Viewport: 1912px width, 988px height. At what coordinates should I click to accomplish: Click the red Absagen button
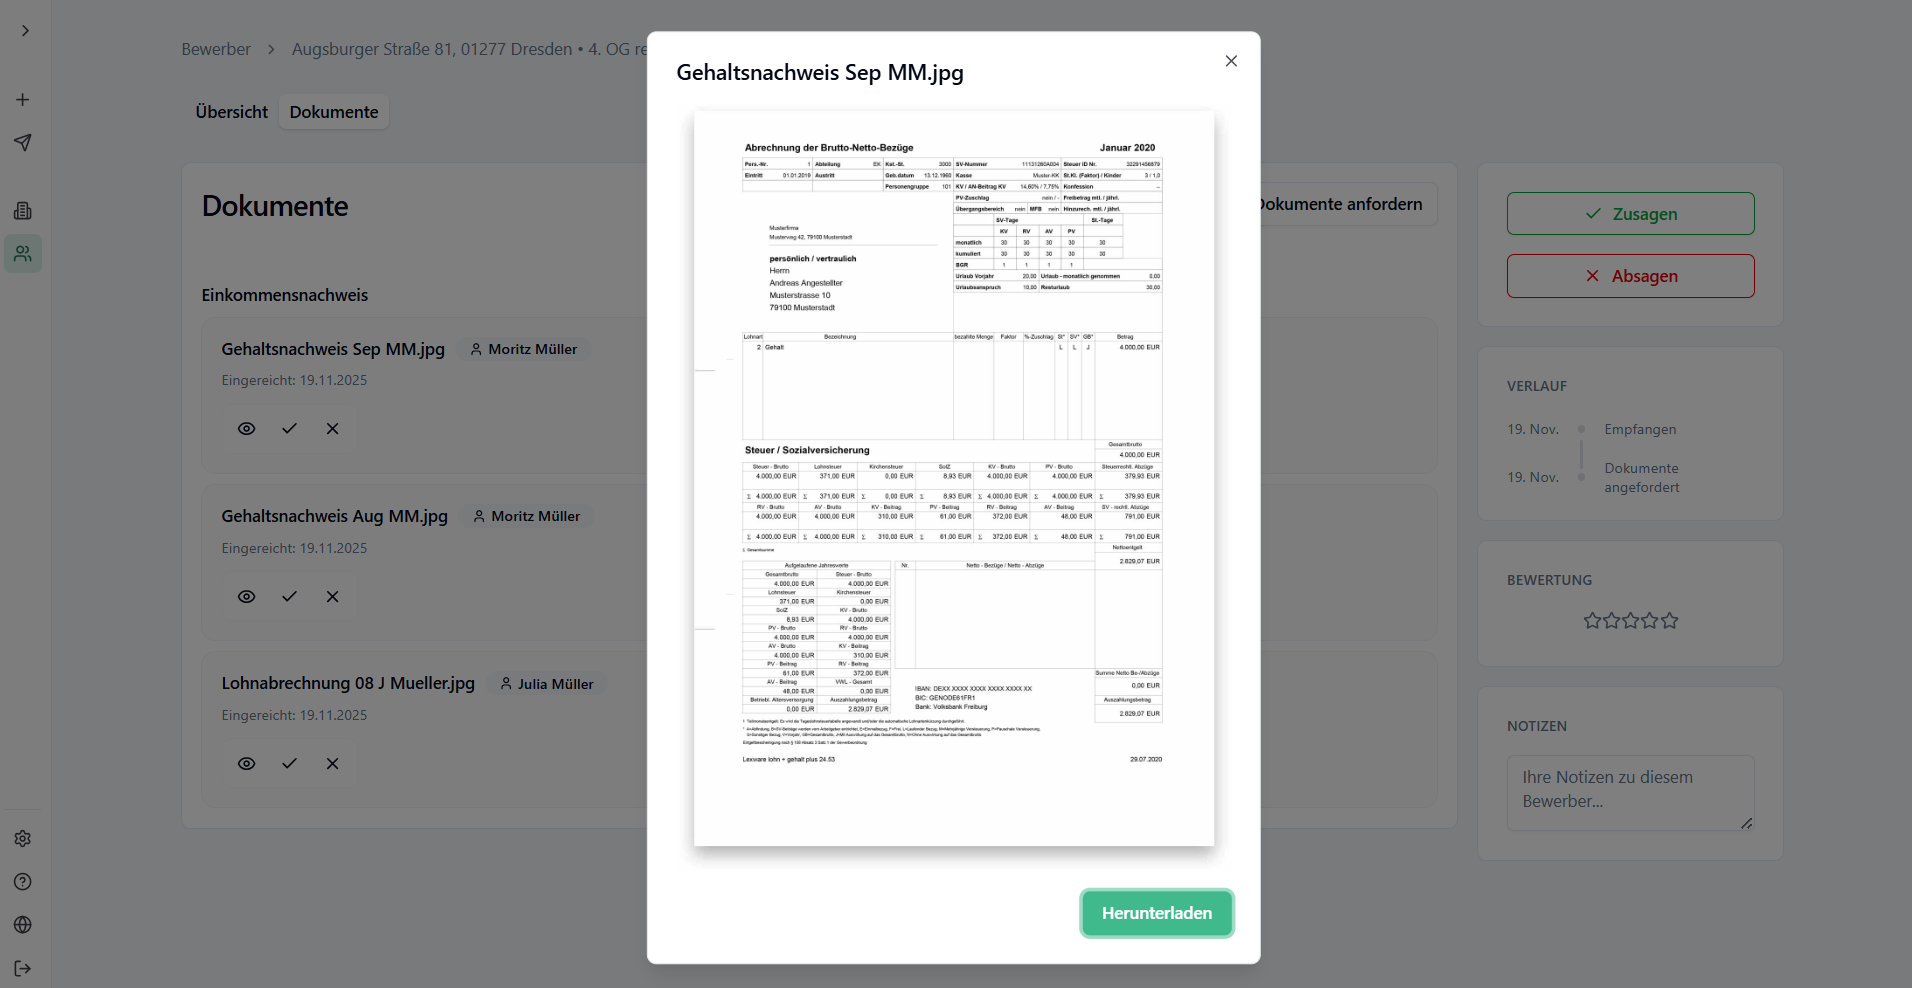[x=1631, y=276]
